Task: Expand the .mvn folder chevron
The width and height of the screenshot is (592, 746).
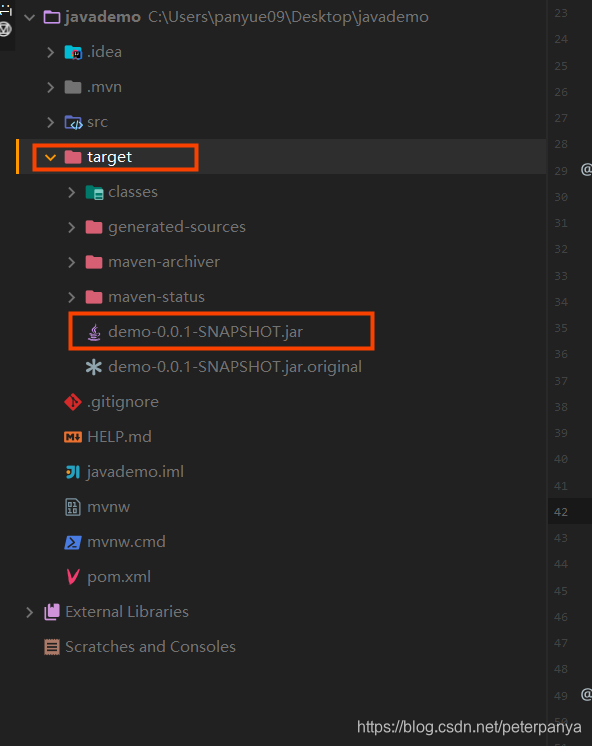Action: (x=50, y=88)
